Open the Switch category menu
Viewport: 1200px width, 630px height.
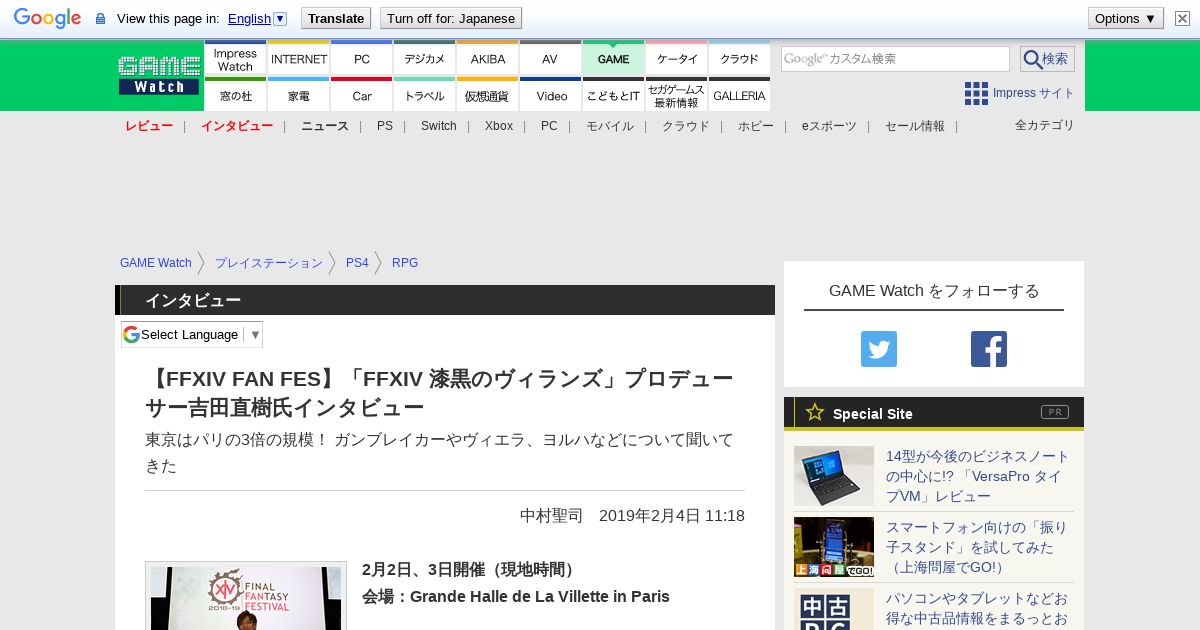click(x=438, y=126)
